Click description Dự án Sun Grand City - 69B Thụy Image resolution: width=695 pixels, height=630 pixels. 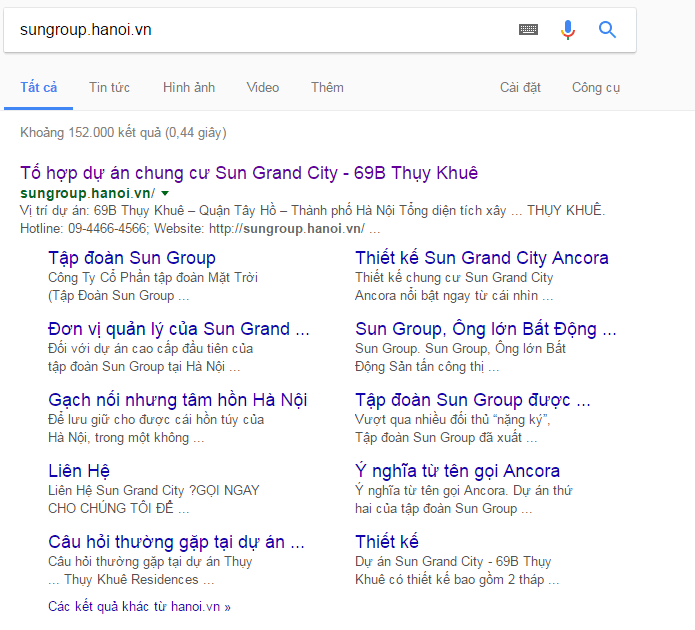[457, 570]
